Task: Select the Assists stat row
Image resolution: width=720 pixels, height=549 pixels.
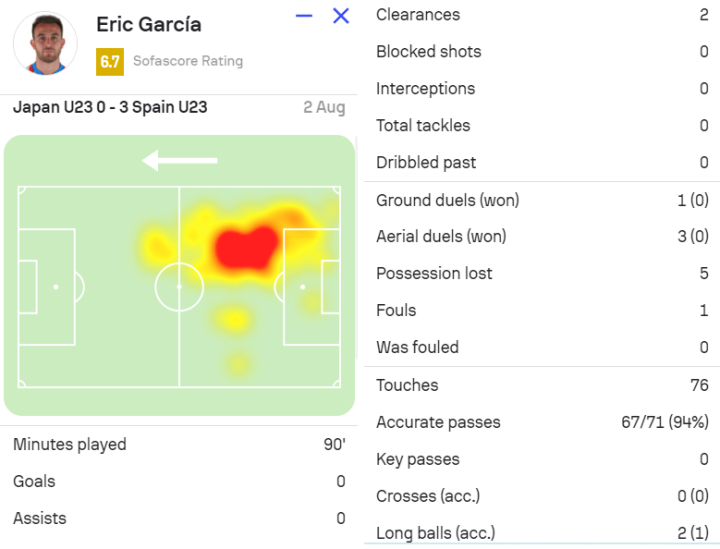Action: pos(179,518)
